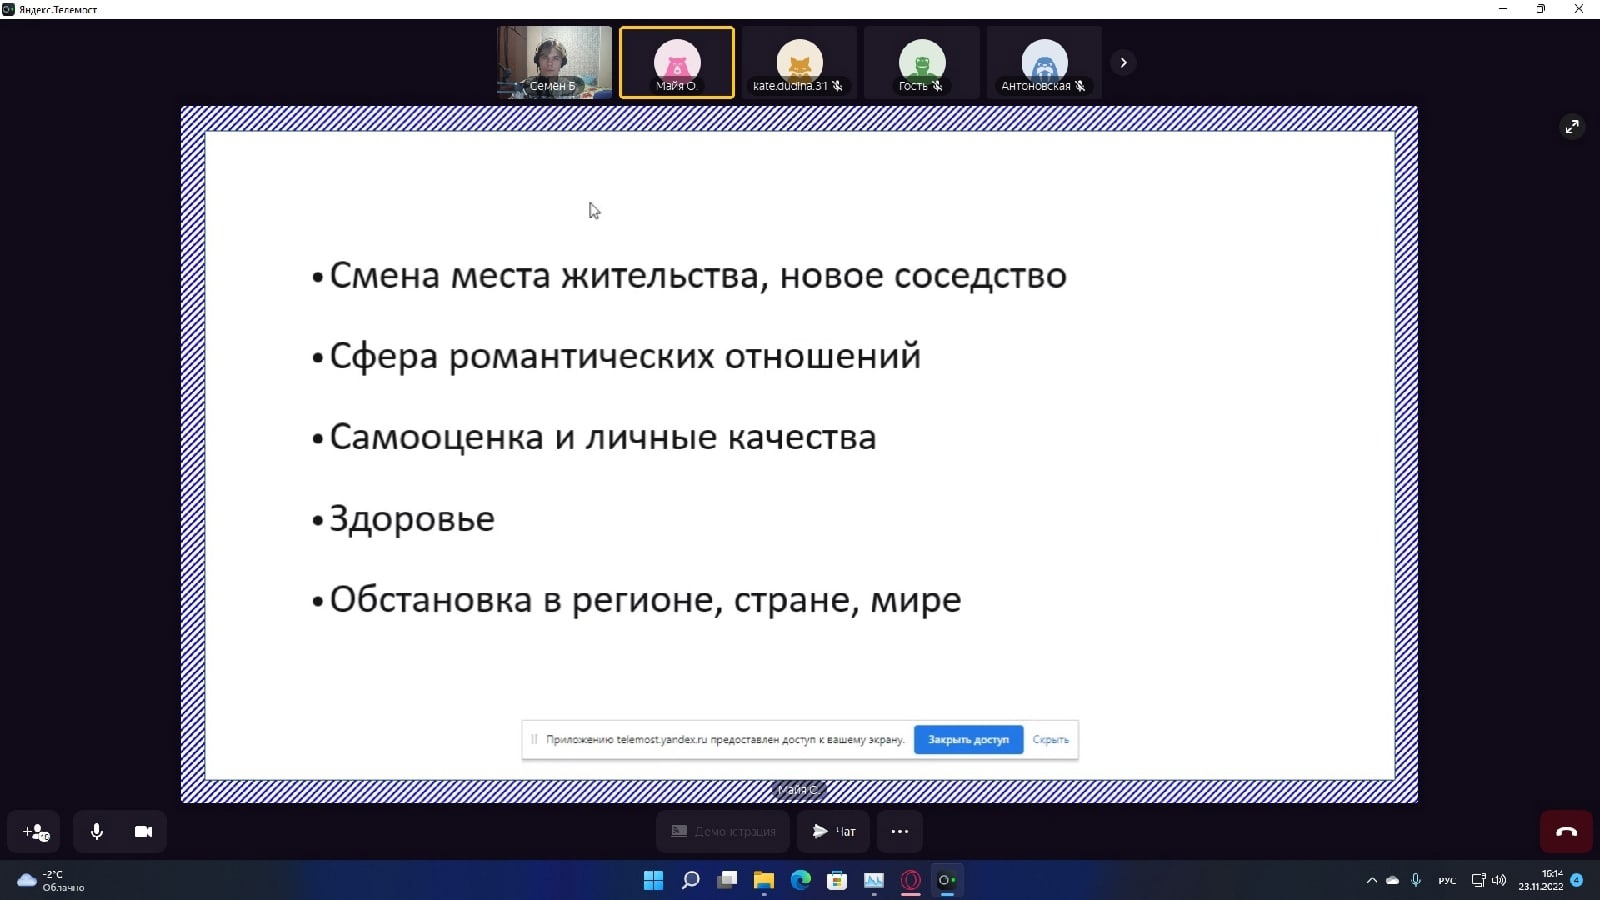Open the Чат panel
Screen dimensions: 1600x900
833,832
